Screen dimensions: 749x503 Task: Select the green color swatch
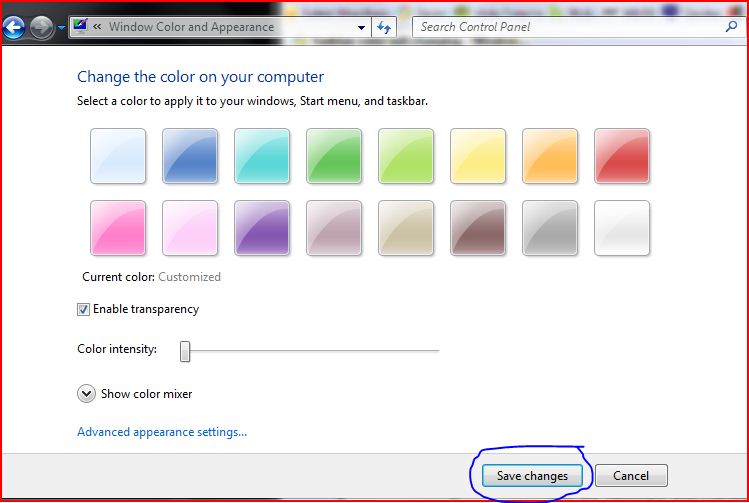[x=334, y=156]
